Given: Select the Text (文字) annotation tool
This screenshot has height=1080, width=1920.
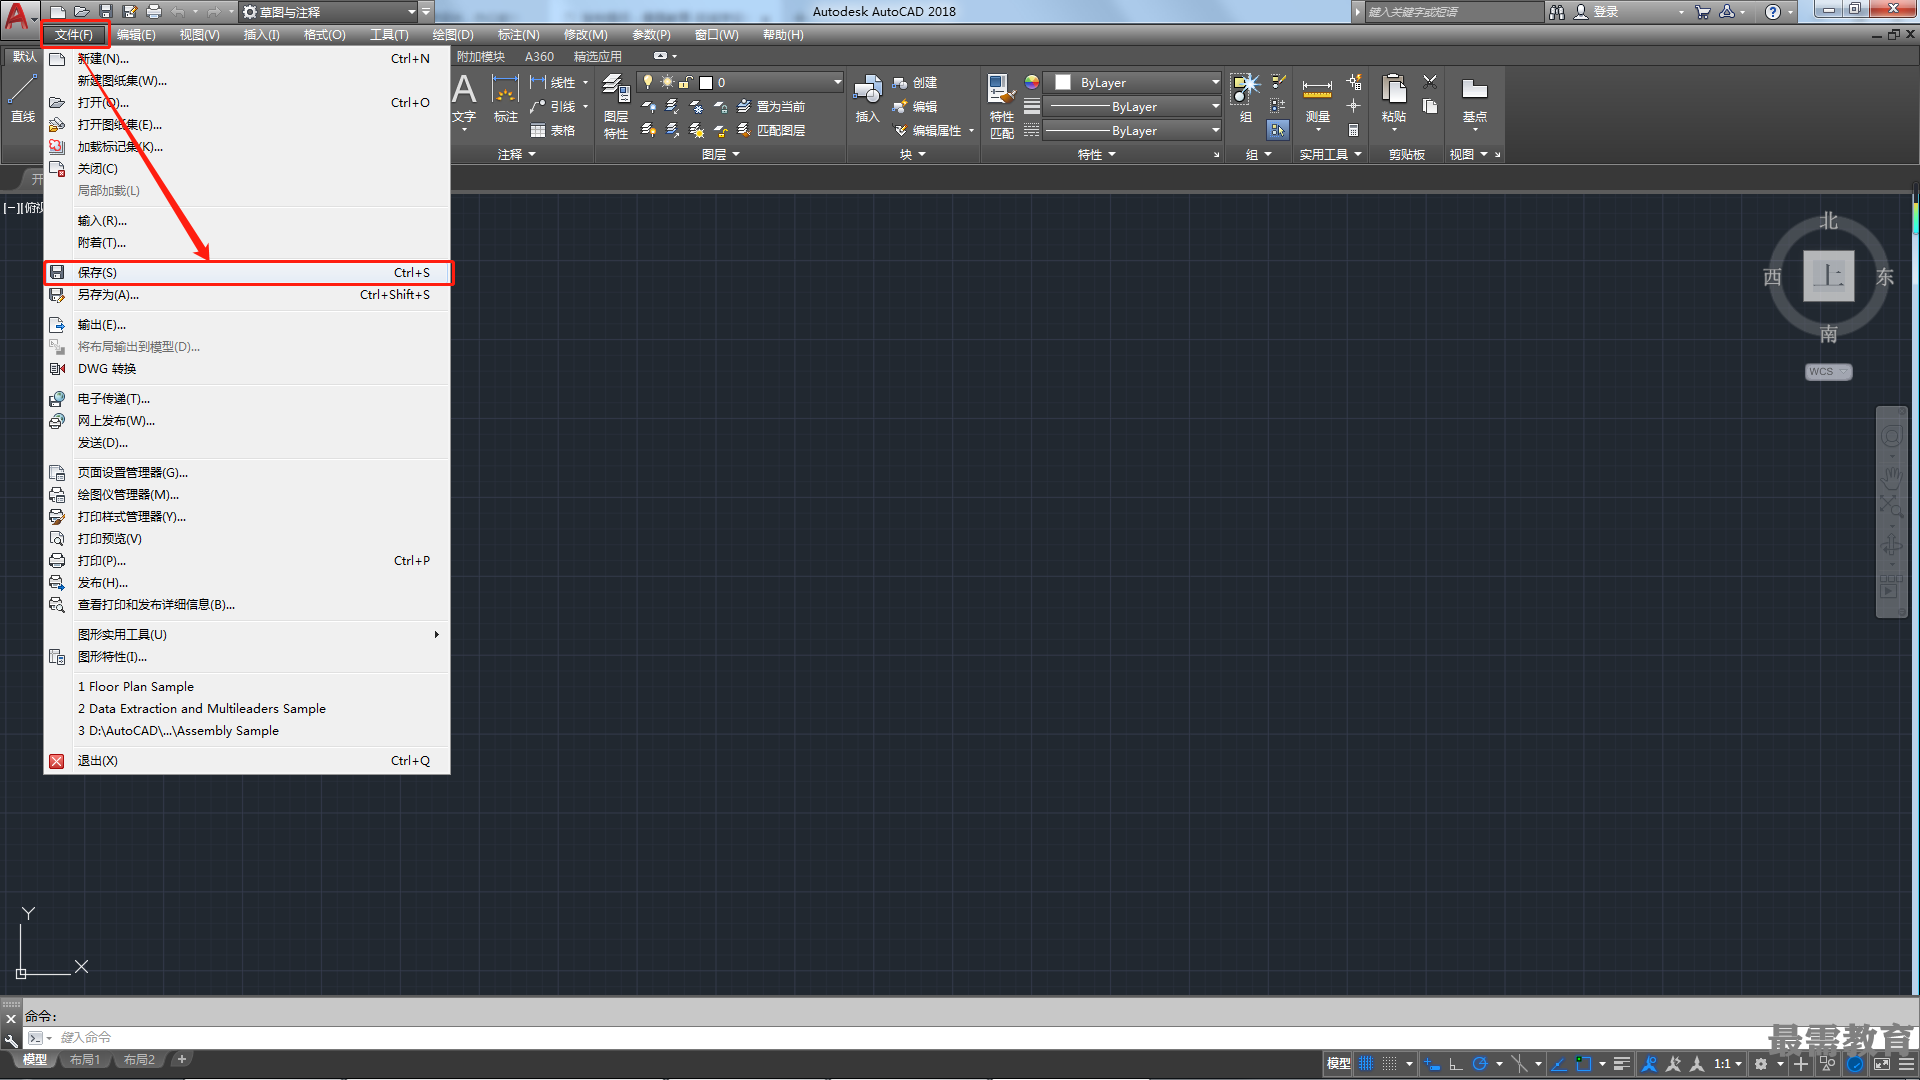Looking at the screenshot, I should pos(464,100).
